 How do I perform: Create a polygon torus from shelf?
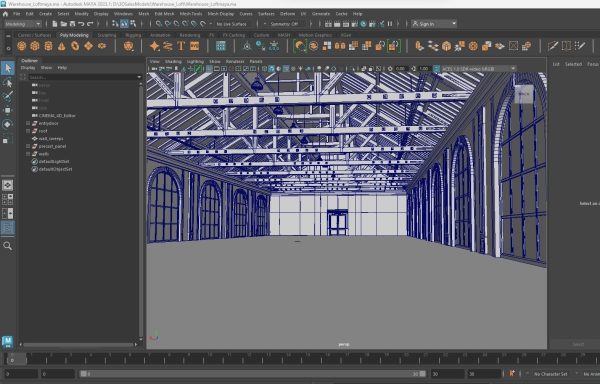[x=75, y=46]
